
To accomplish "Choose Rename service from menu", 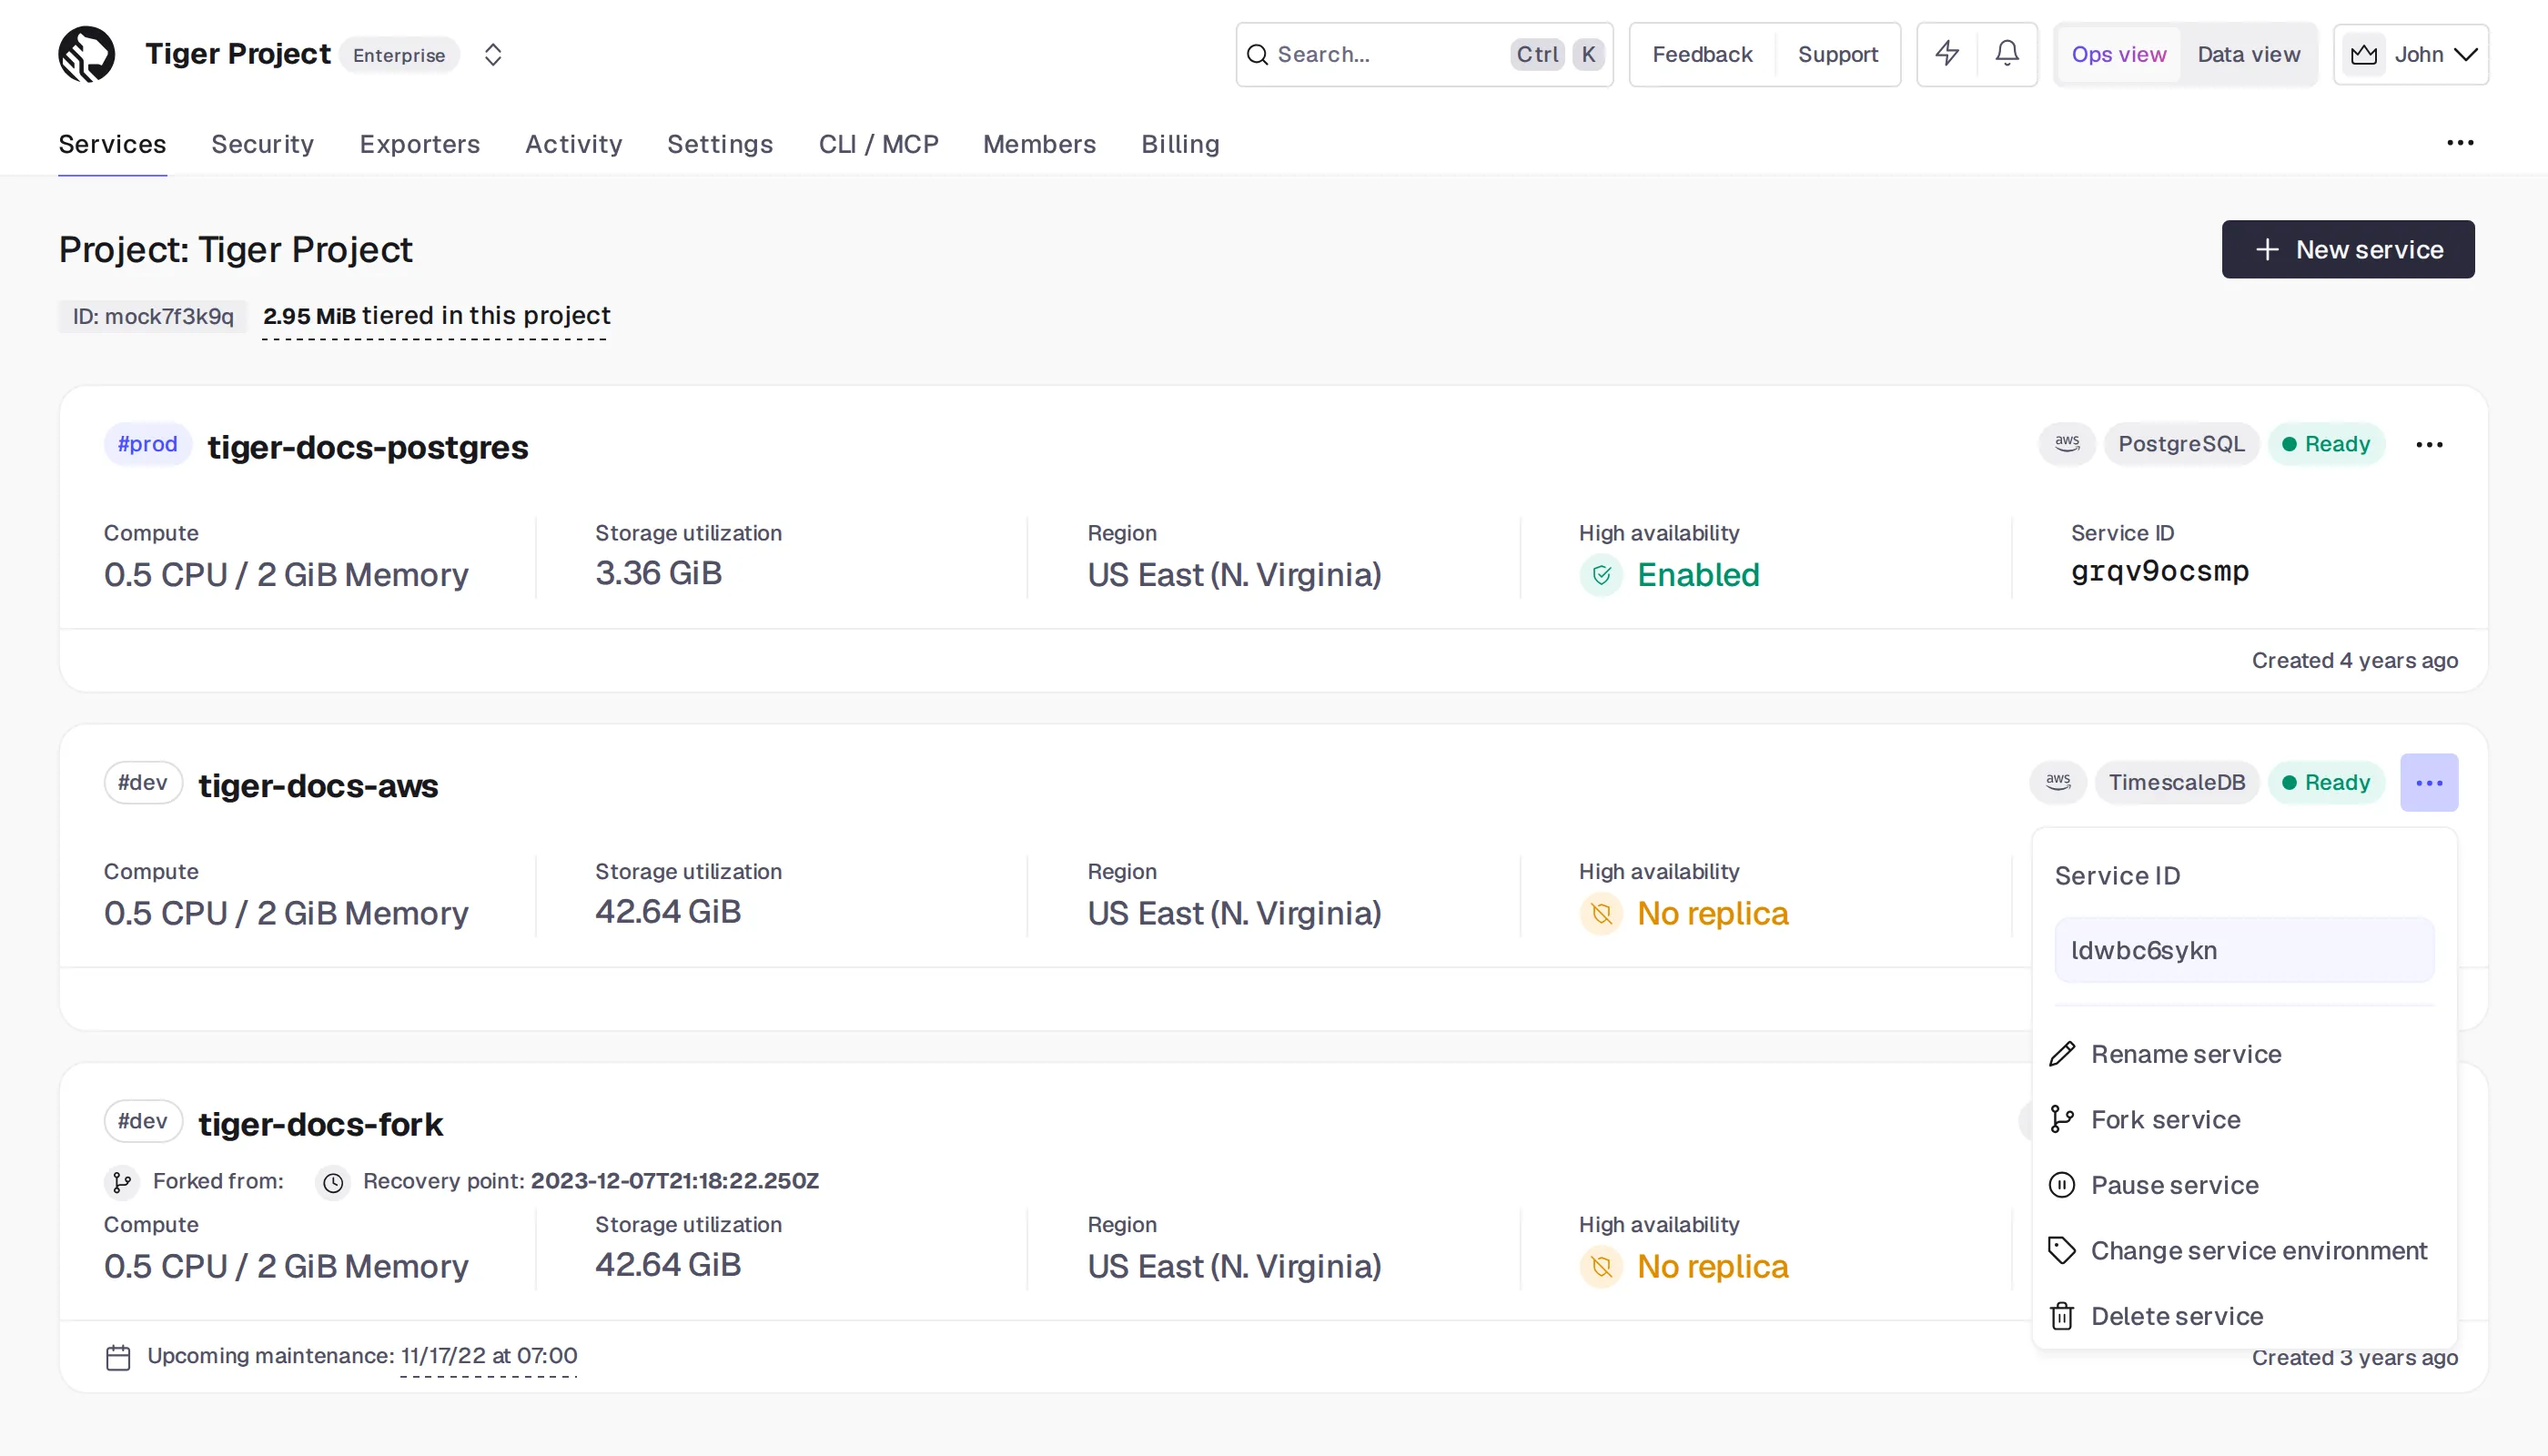I will pos(2244,1054).
